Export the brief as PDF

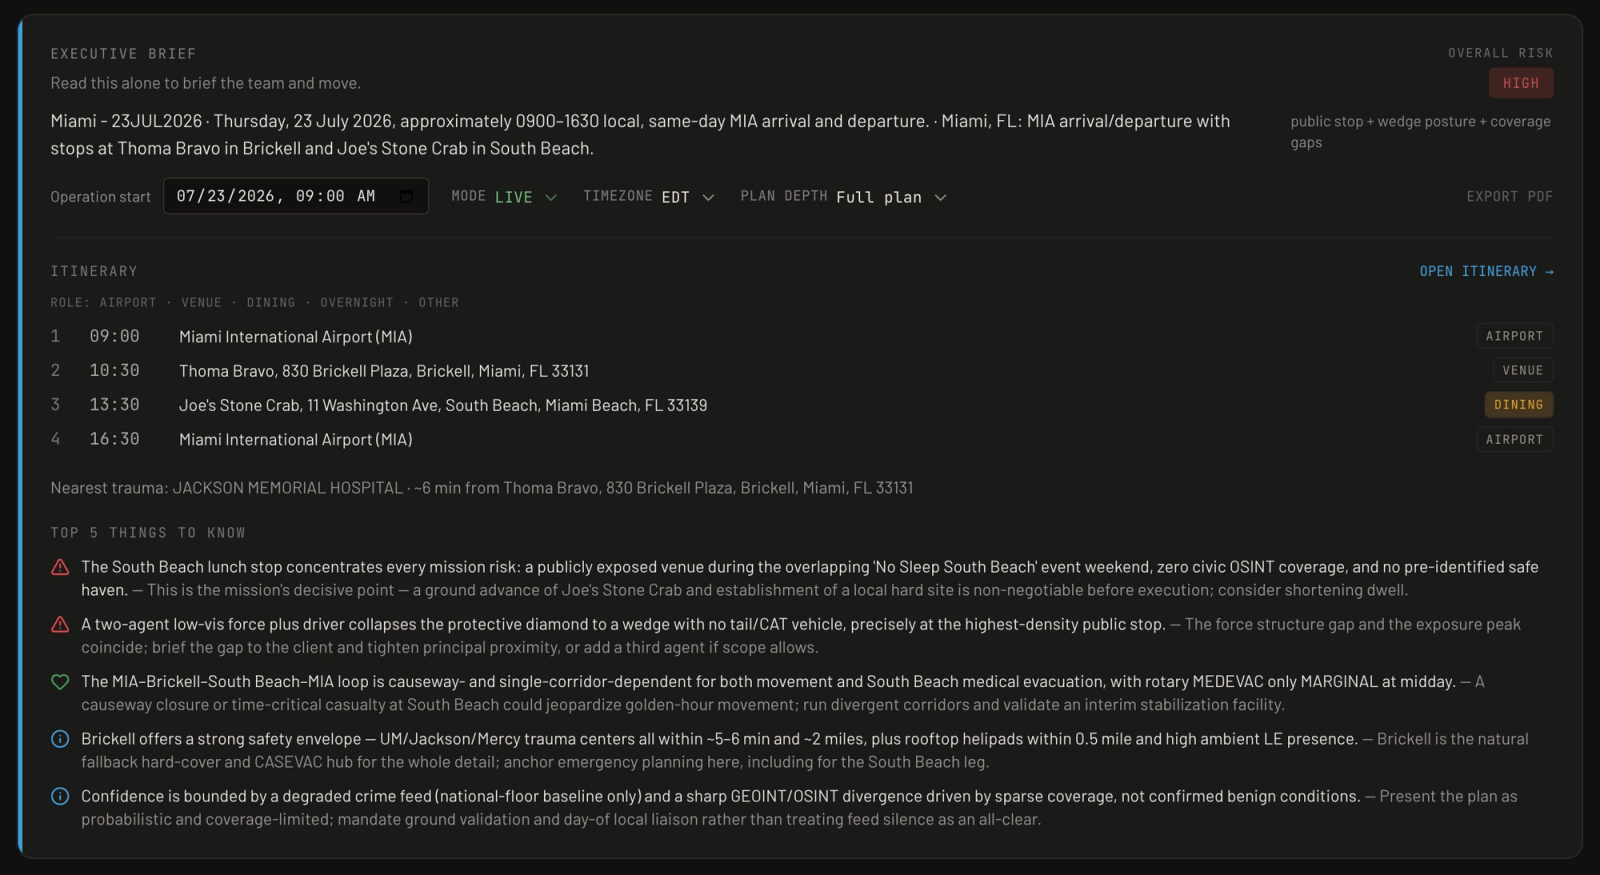coord(1510,197)
